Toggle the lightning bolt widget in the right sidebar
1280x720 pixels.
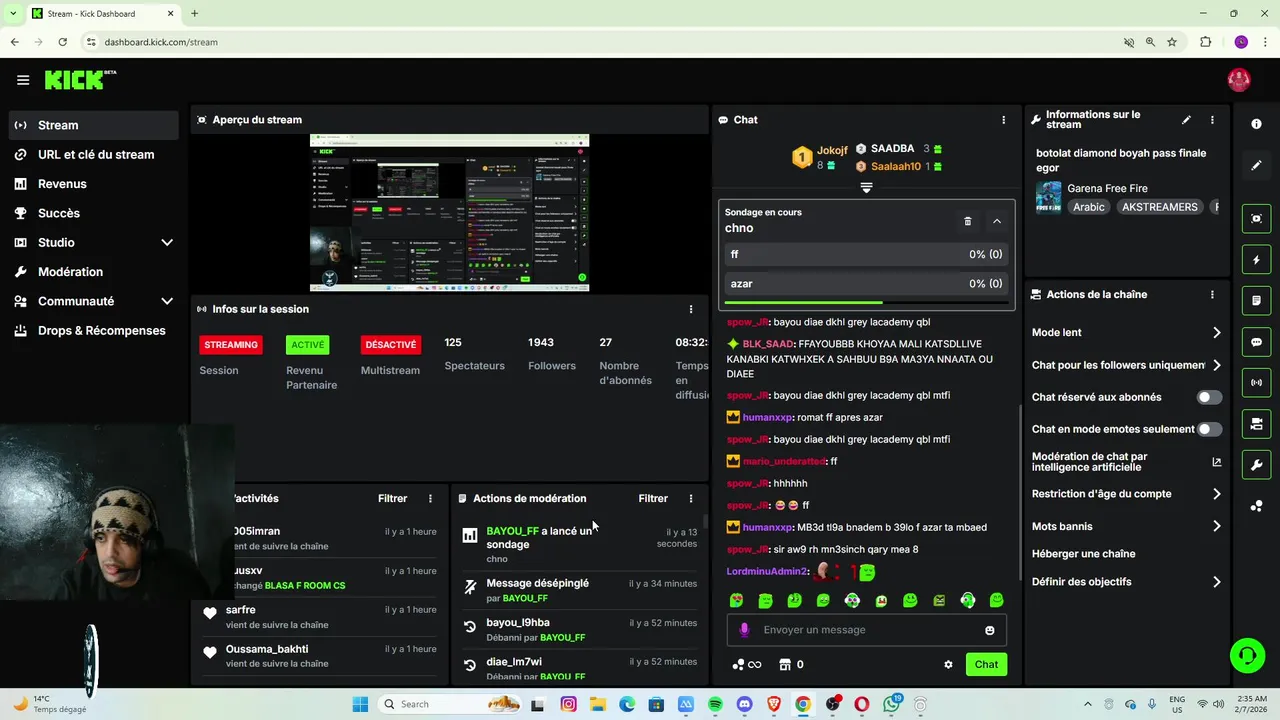pos(1256,260)
